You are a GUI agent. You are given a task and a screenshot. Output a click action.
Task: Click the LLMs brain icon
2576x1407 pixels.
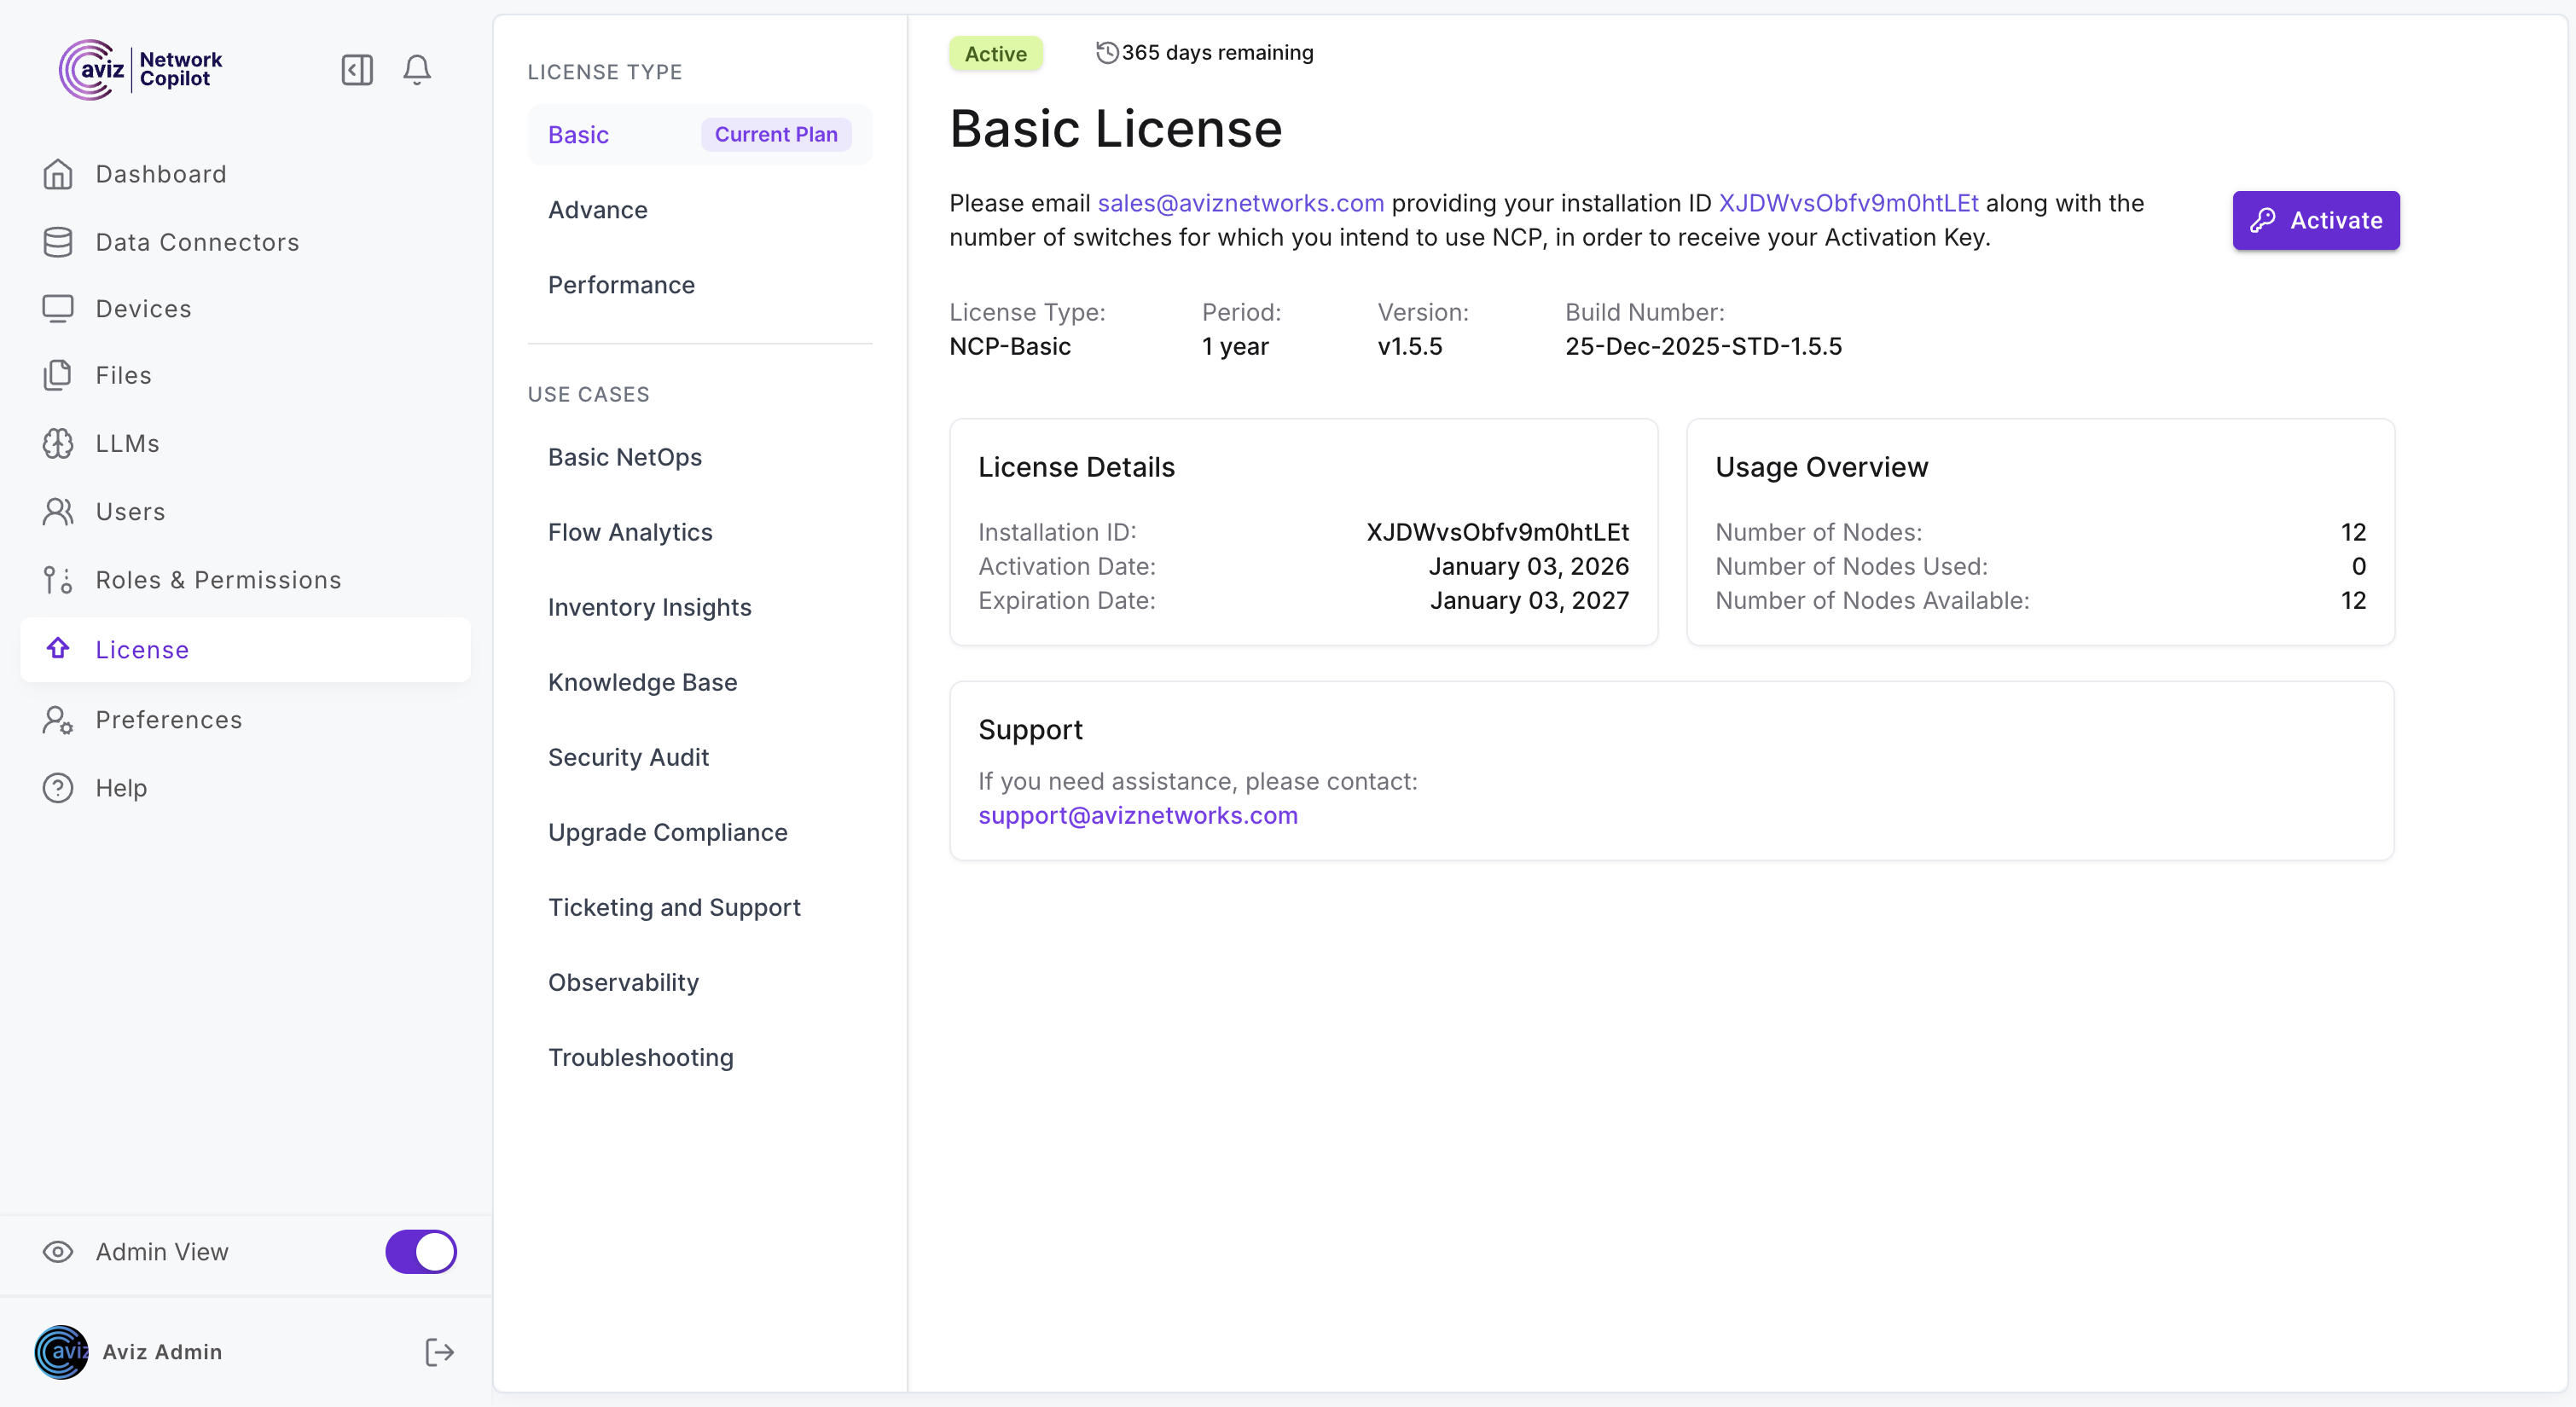(58, 443)
